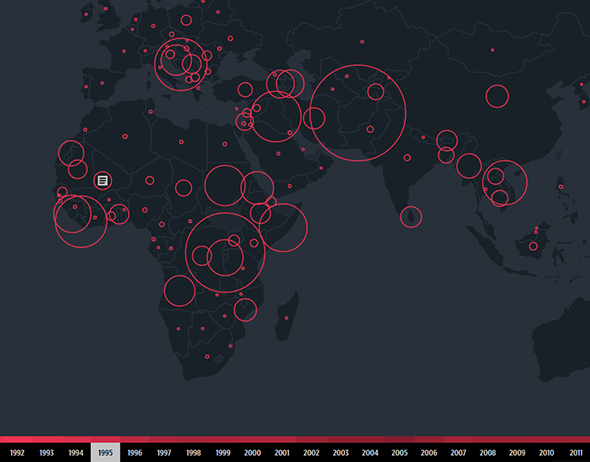Image resolution: width=590 pixels, height=462 pixels.
Task: Switch timeline to 1996
Action: (135, 453)
